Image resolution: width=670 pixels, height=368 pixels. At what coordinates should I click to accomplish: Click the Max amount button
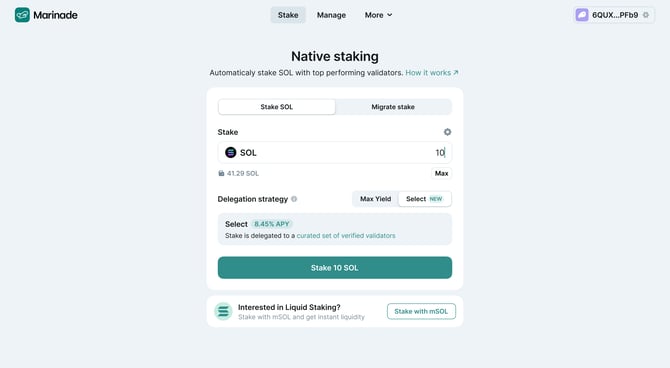tap(441, 173)
